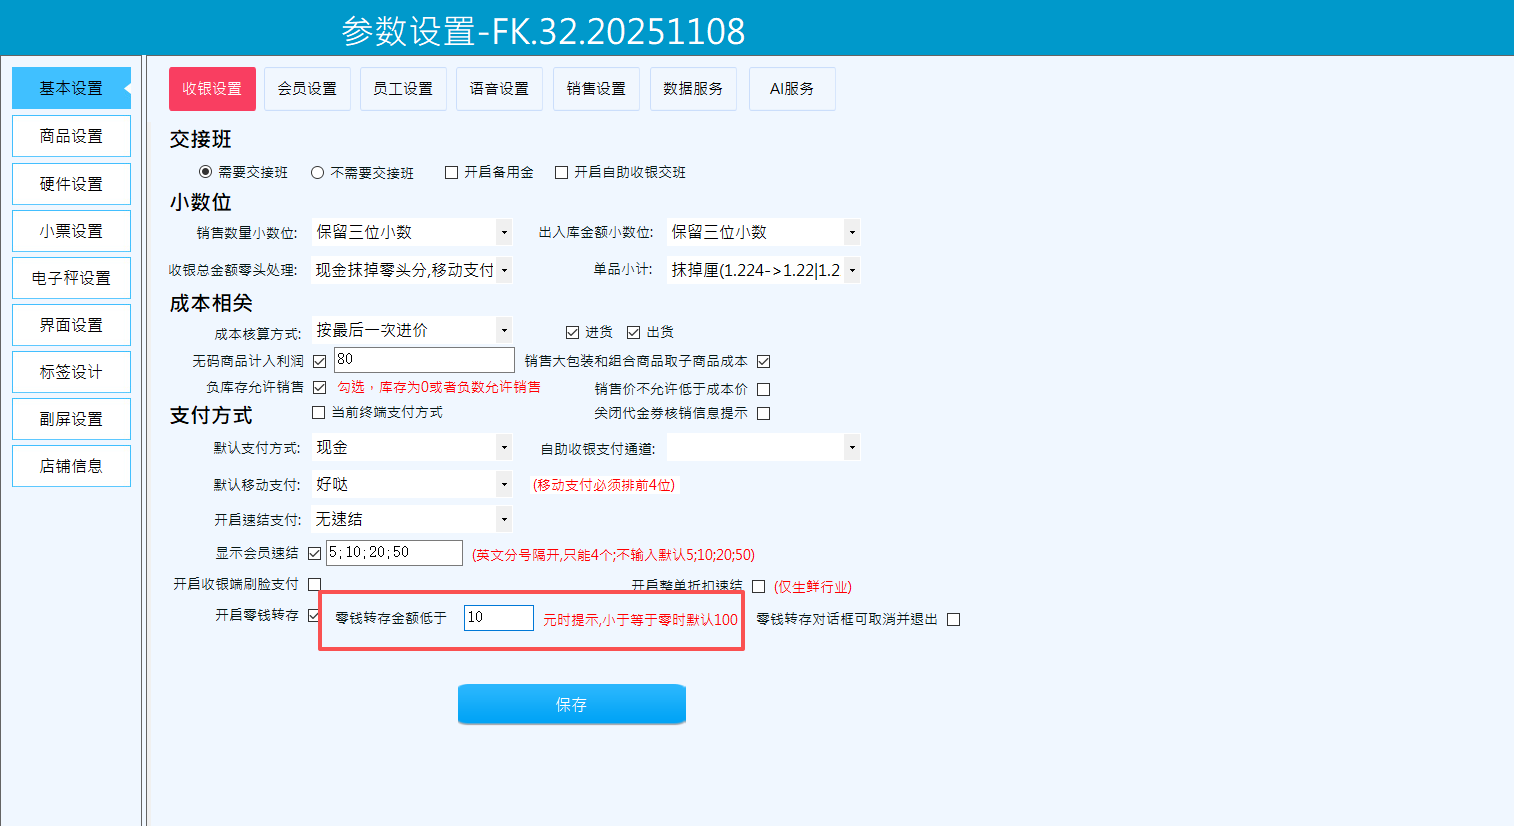1514x826 pixels.
Task: Open the 语音设置 tab
Action: click(499, 89)
